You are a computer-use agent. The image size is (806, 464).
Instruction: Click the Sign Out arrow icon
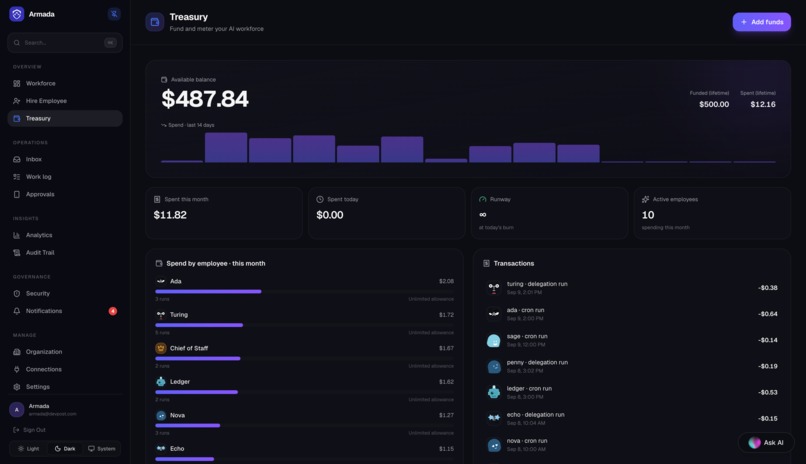tap(16, 430)
